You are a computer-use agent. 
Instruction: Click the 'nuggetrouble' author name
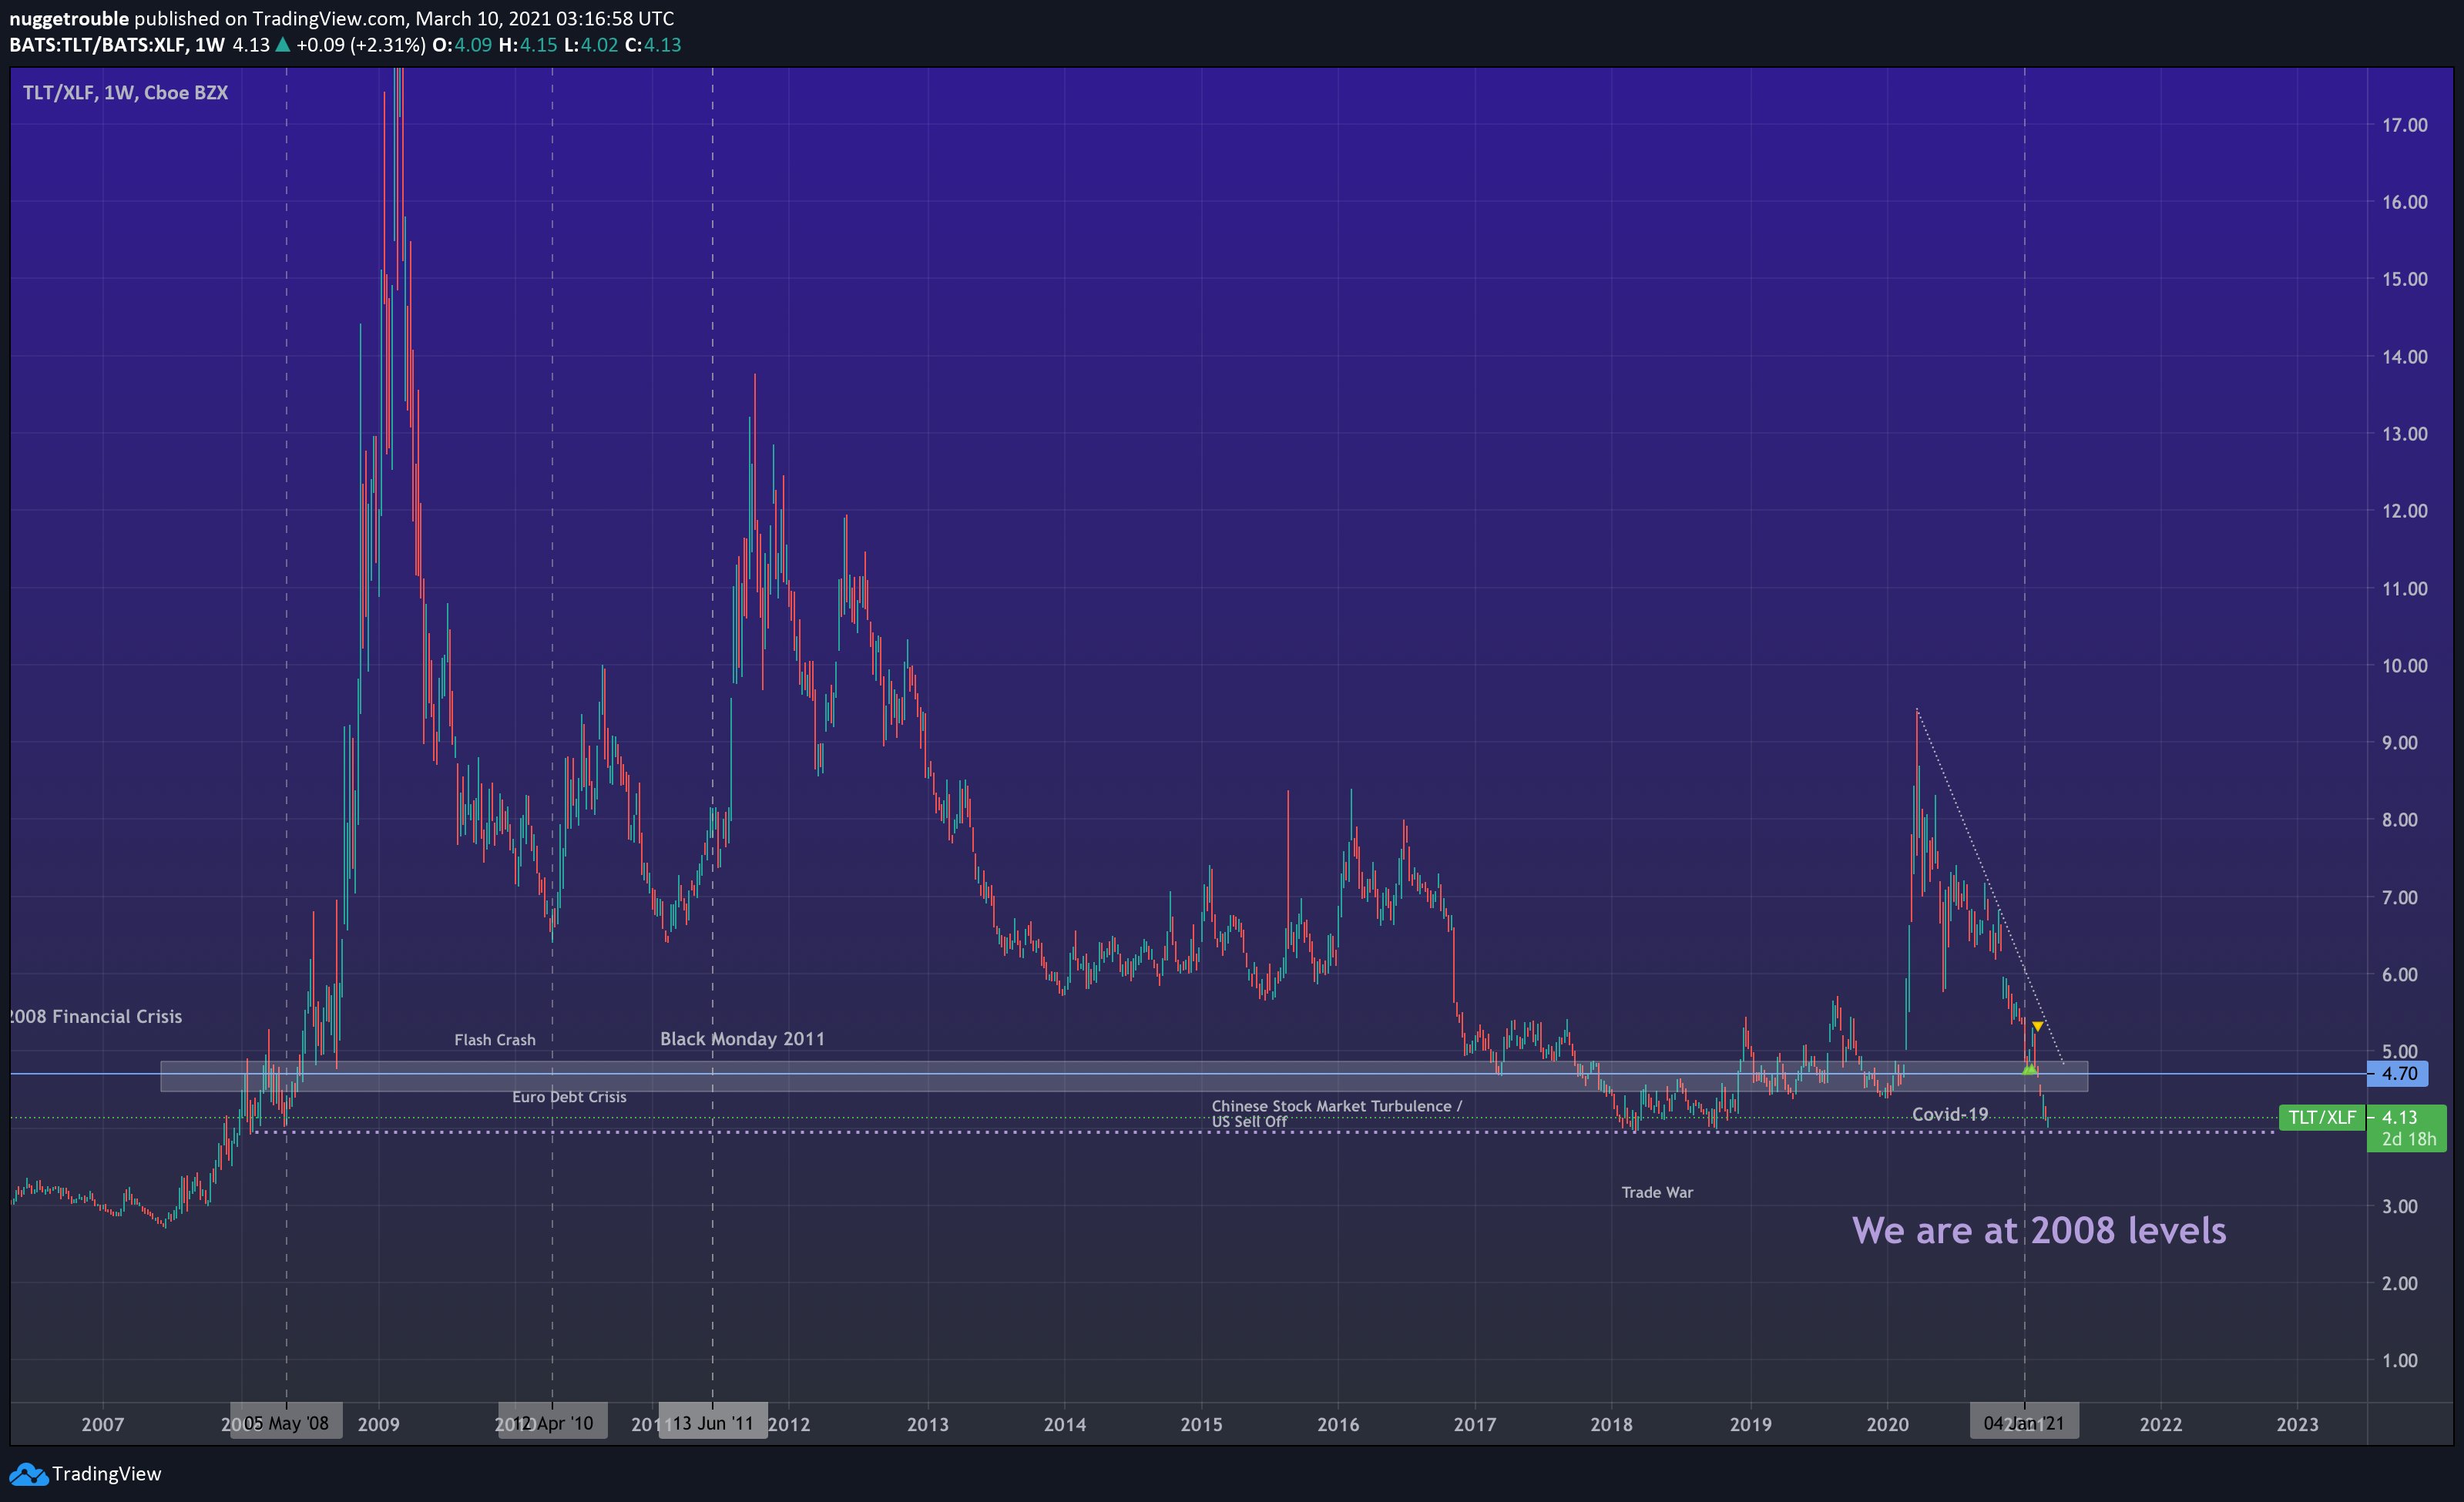click(69, 19)
